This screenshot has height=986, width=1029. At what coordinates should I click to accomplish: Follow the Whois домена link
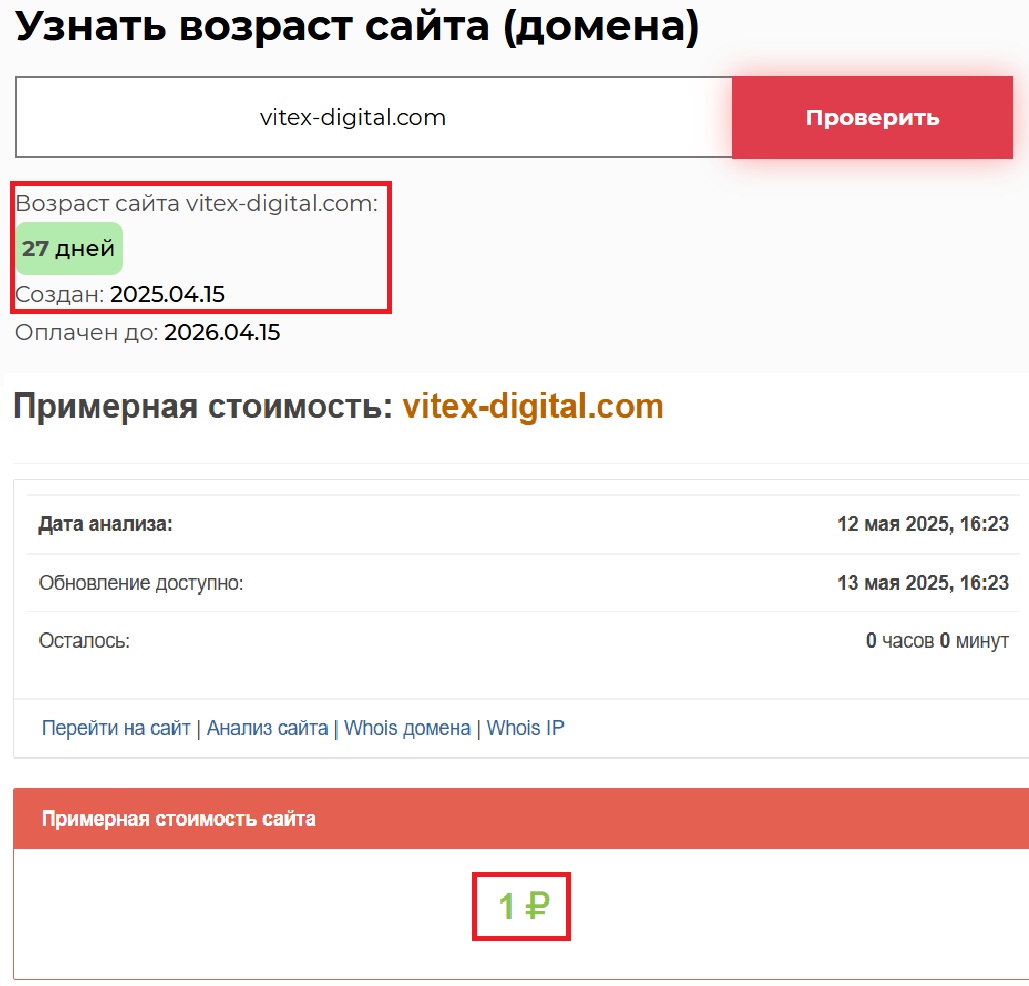click(x=407, y=728)
